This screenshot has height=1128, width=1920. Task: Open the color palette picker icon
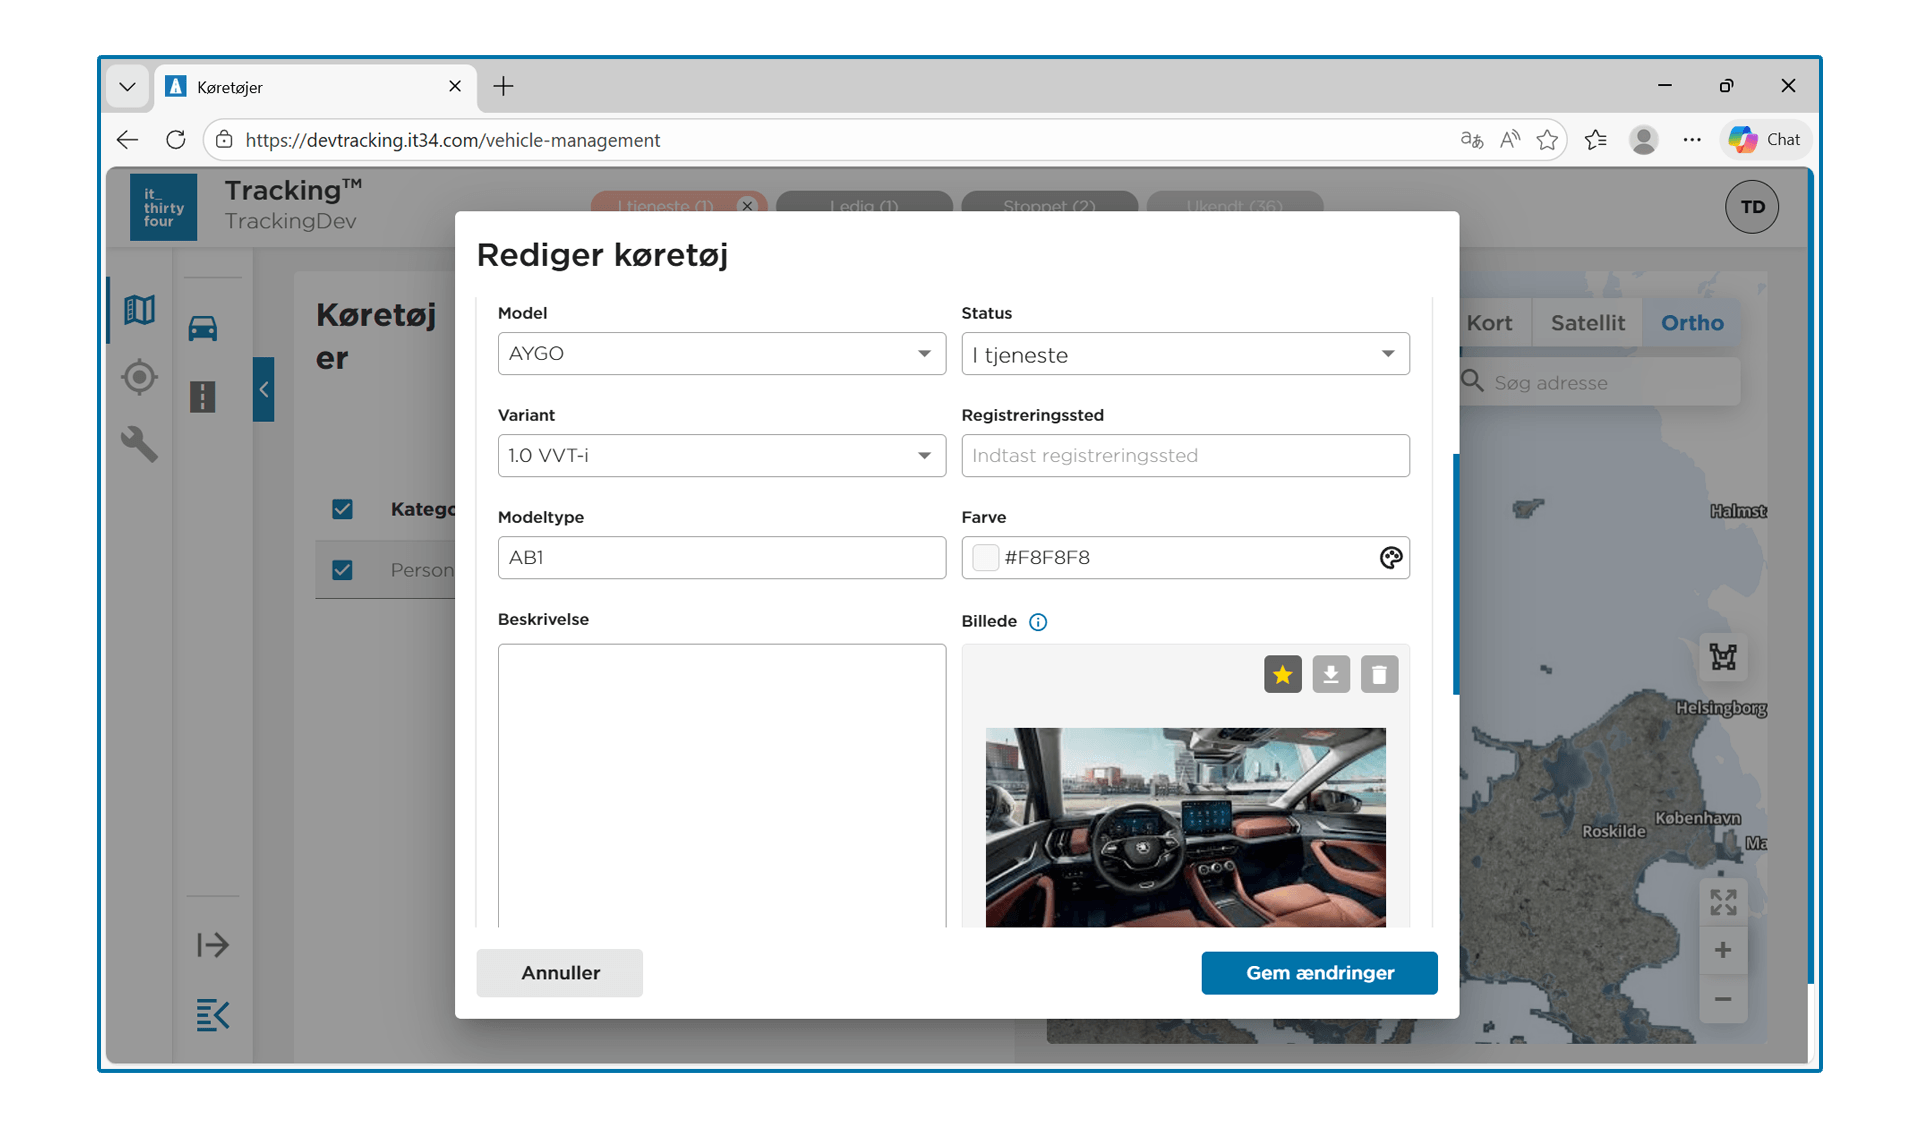pyautogui.click(x=1390, y=558)
